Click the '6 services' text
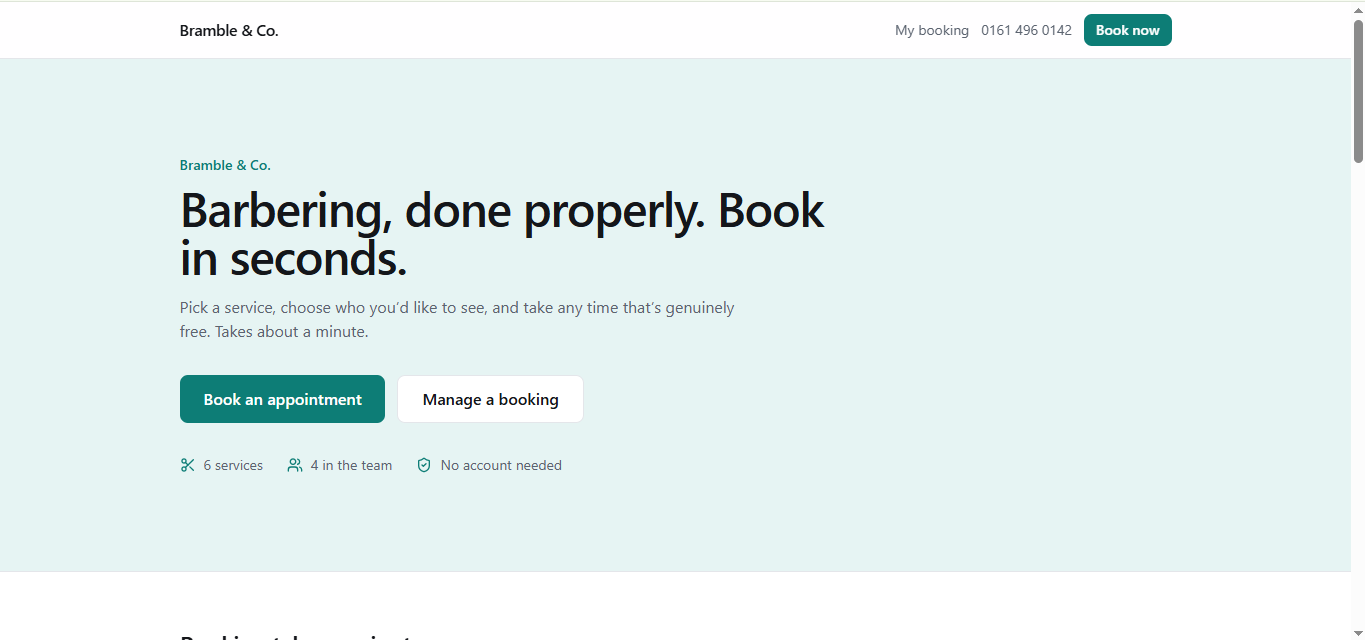This screenshot has height=640, width=1365. (233, 465)
